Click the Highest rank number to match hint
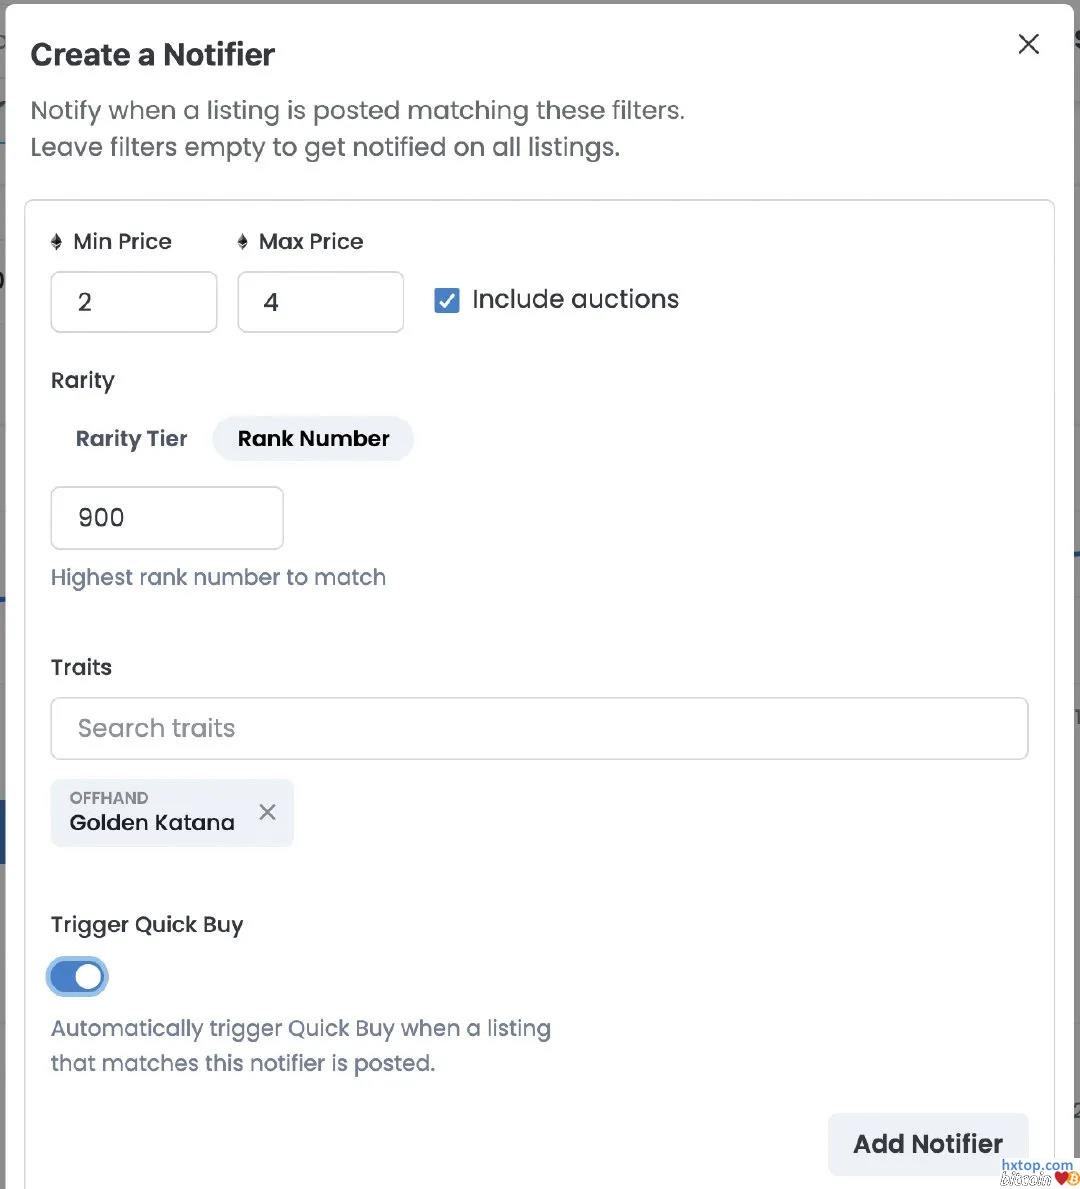Screen dimensions: 1080x1189 [x=218, y=578]
